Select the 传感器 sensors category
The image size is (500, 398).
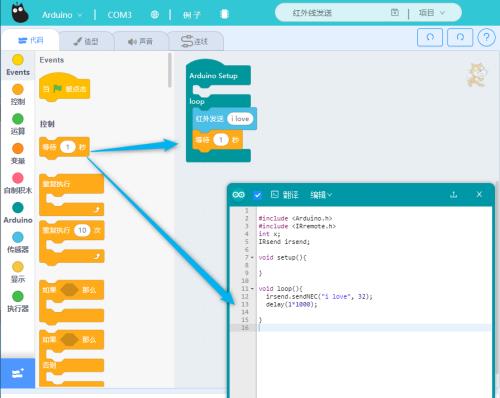[x=18, y=243]
